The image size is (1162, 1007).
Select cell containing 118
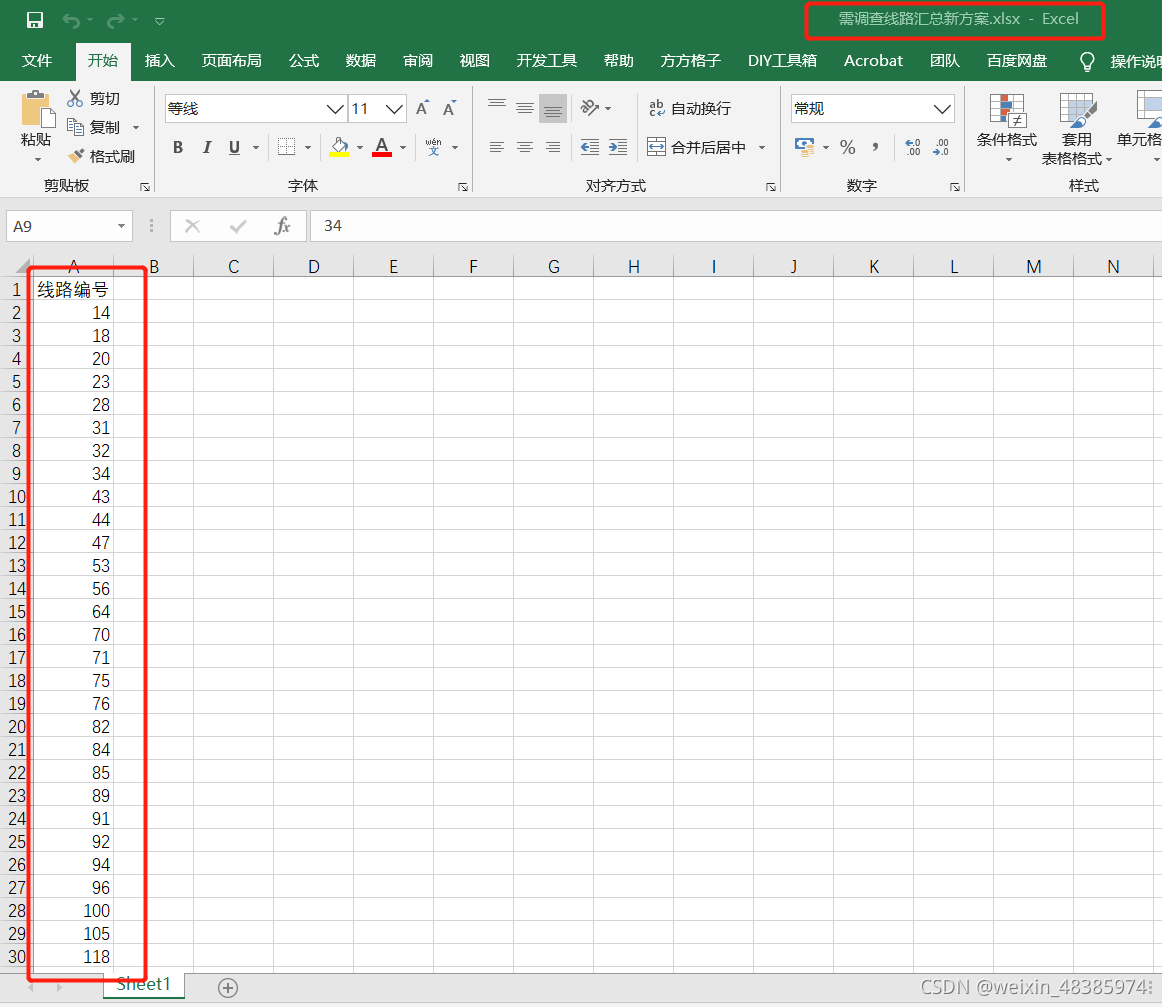(73, 957)
